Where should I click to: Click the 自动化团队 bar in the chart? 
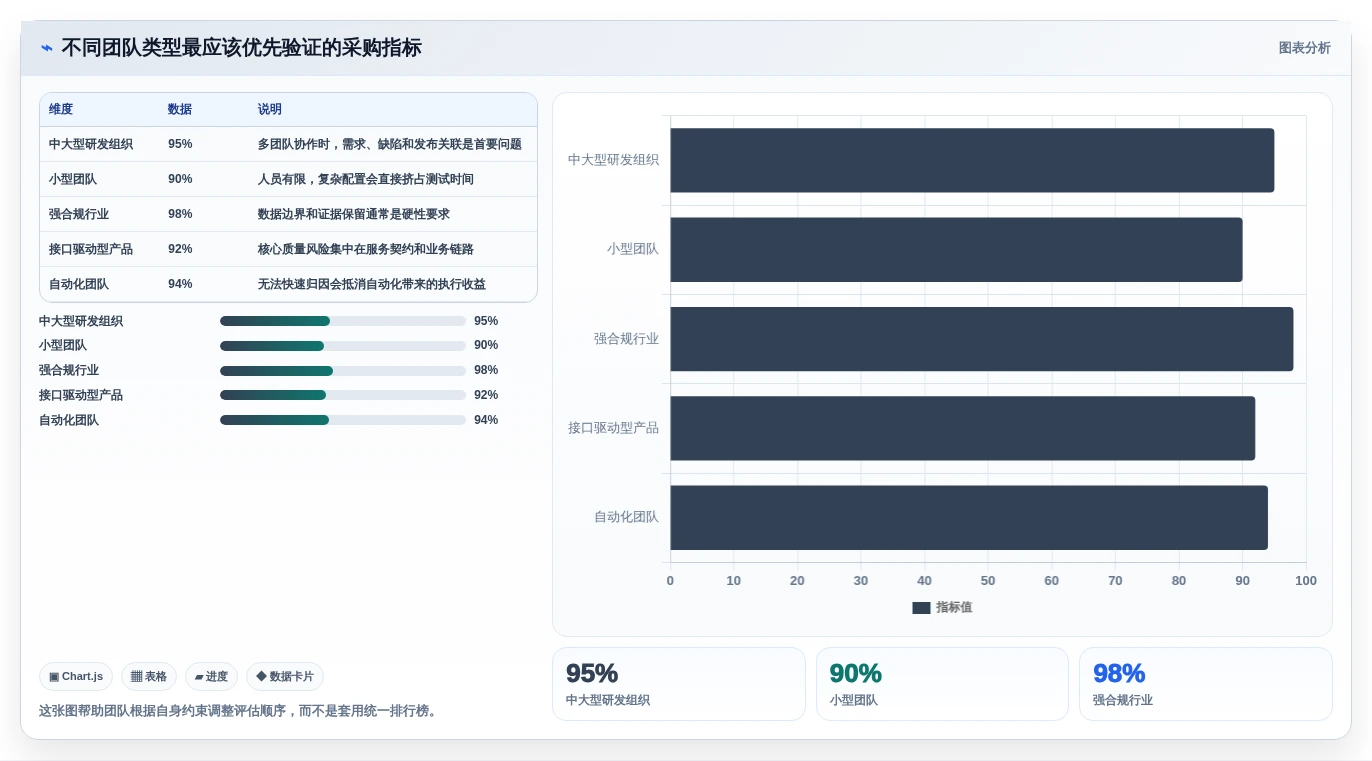tap(969, 518)
